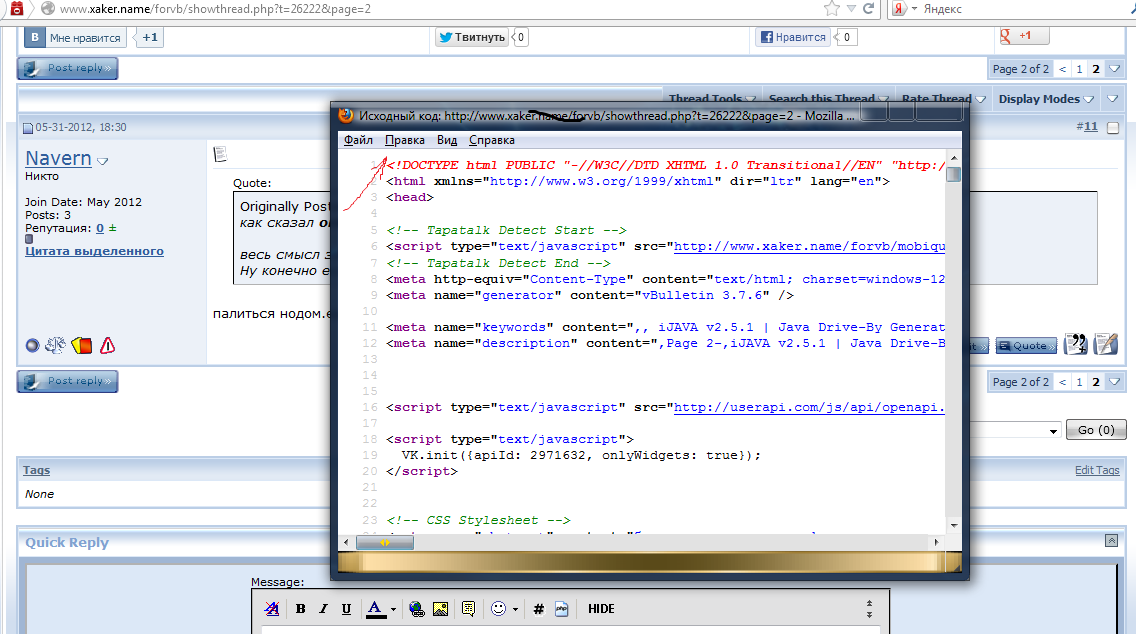Click the smiley face icon

coord(498,609)
